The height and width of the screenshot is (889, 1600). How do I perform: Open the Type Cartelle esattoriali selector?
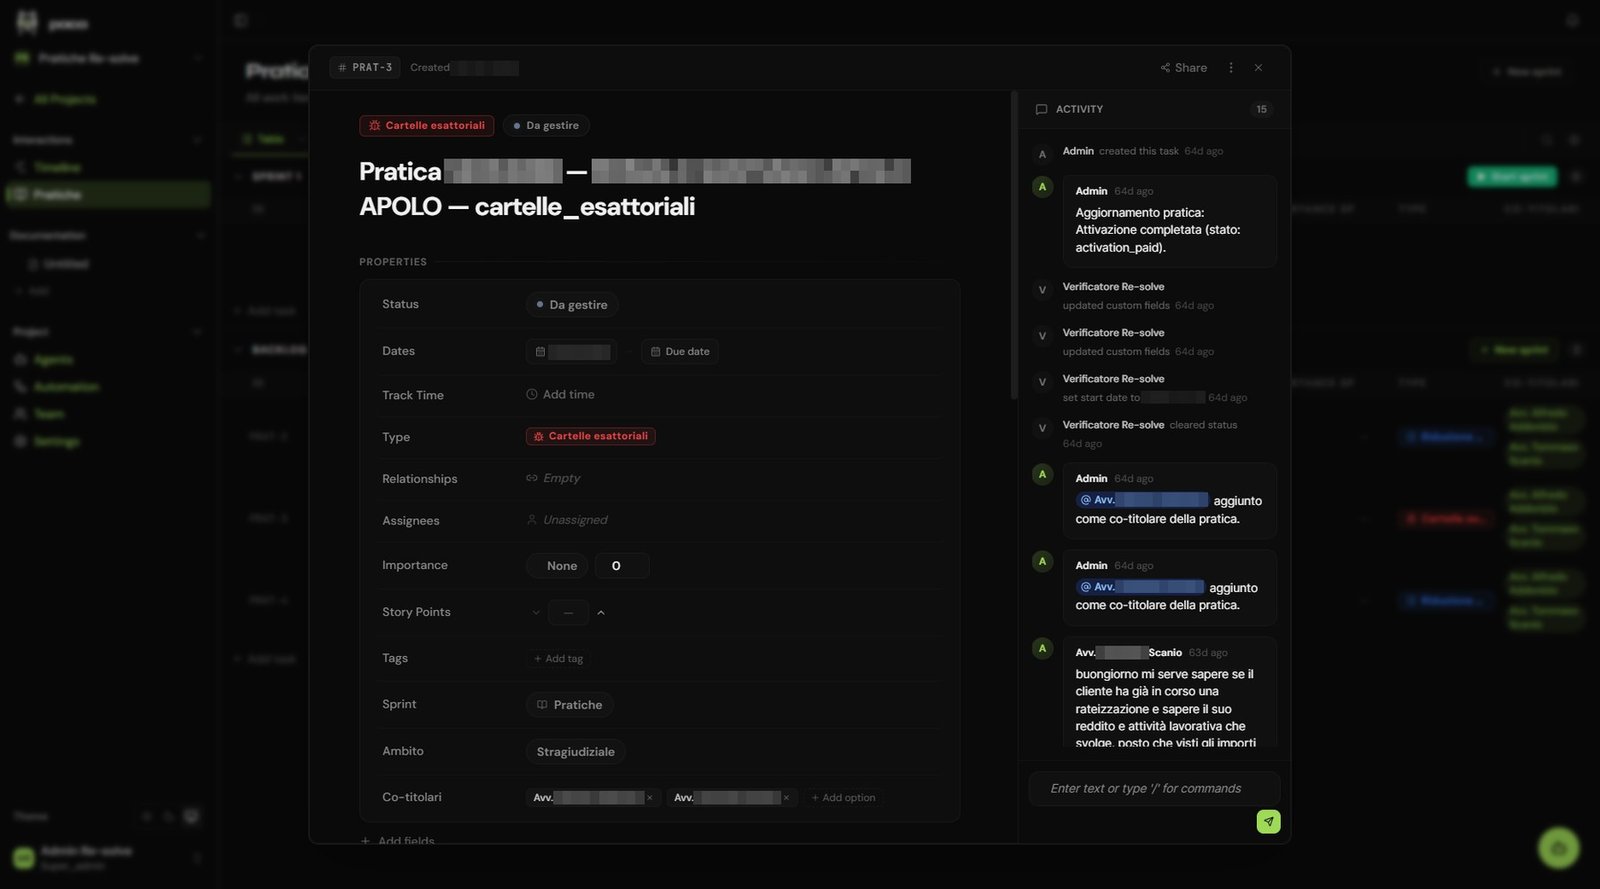pos(591,437)
